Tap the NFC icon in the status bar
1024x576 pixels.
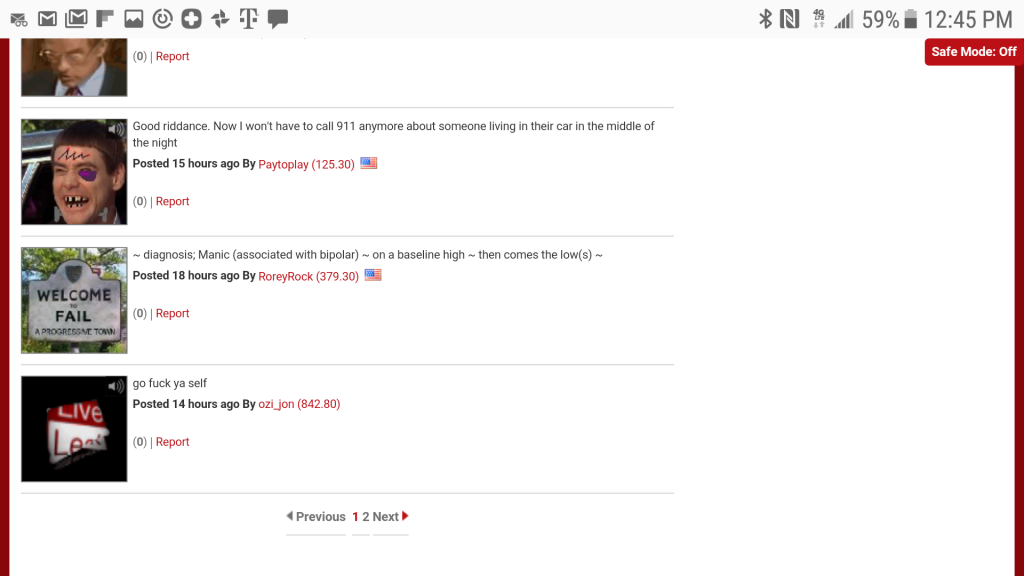click(x=790, y=19)
